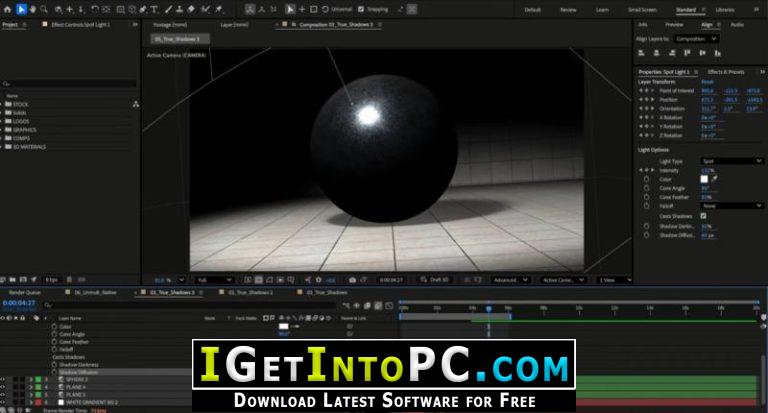768x413 pixels.
Task: Select the Eraser tool
Action: 191,9
